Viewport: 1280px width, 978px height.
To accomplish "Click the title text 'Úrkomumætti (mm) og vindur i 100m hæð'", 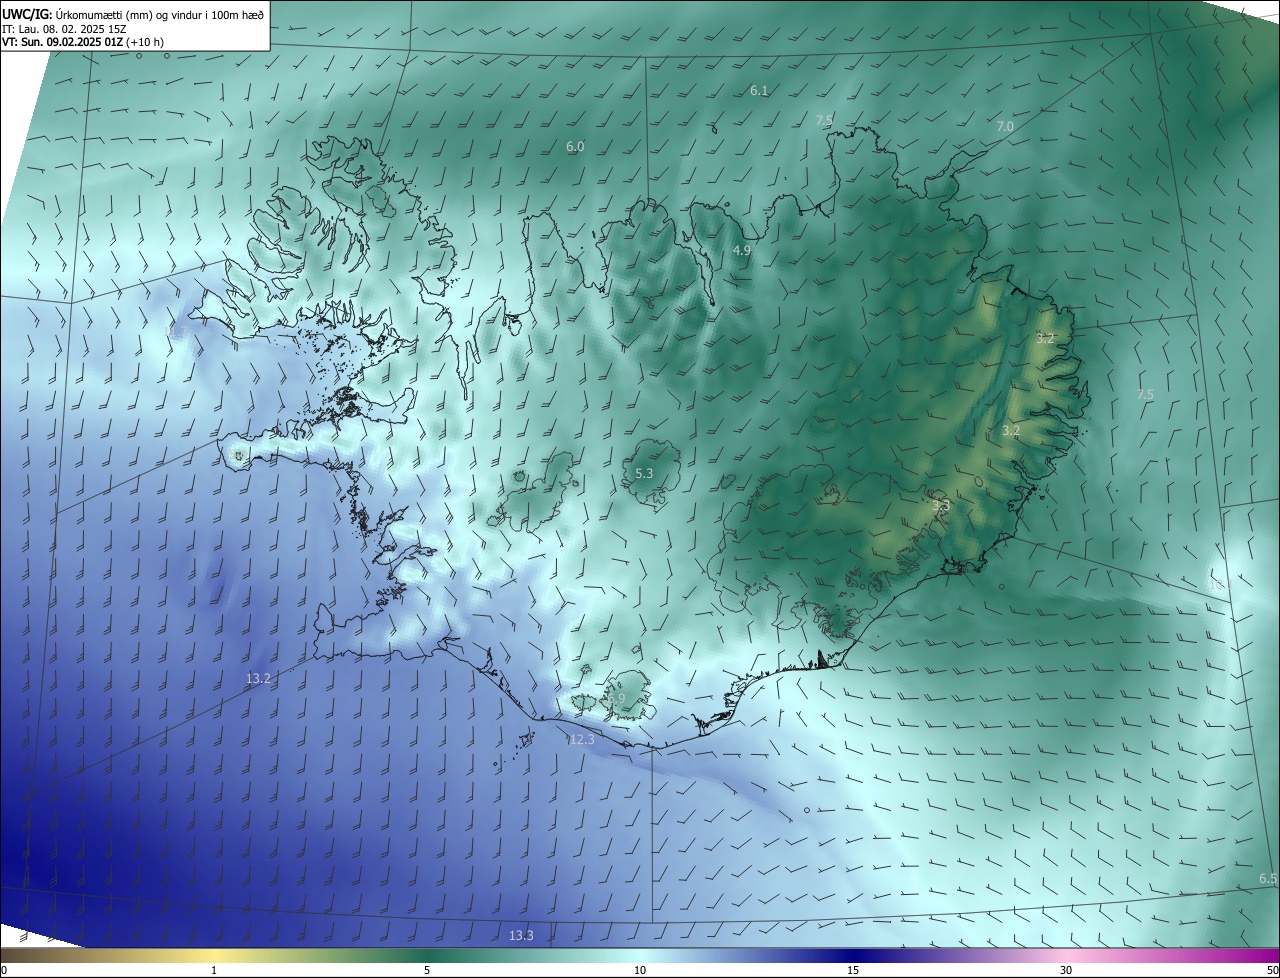I will (158, 14).
